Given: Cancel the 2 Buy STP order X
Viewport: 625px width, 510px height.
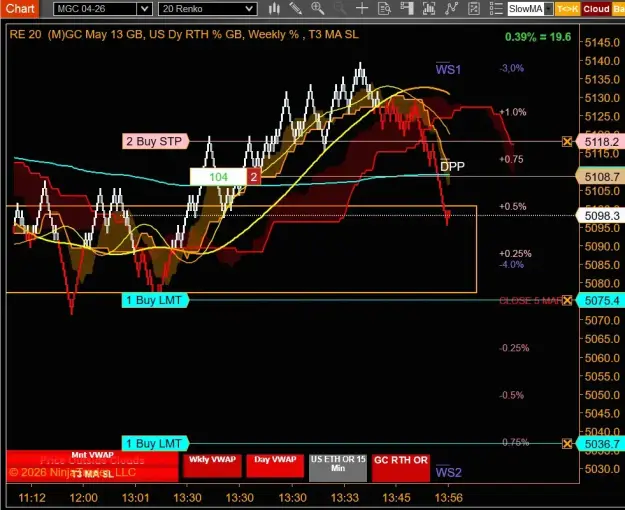Looking at the screenshot, I should pyautogui.click(x=567, y=142).
